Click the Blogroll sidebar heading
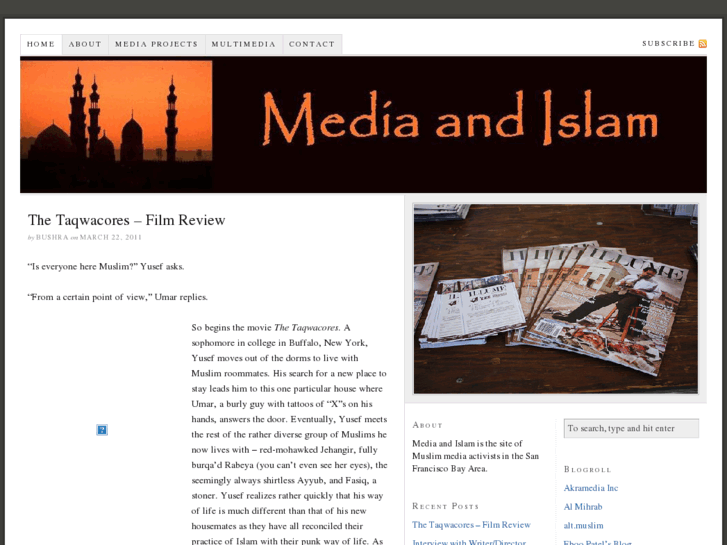 click(x=587, y=469)
